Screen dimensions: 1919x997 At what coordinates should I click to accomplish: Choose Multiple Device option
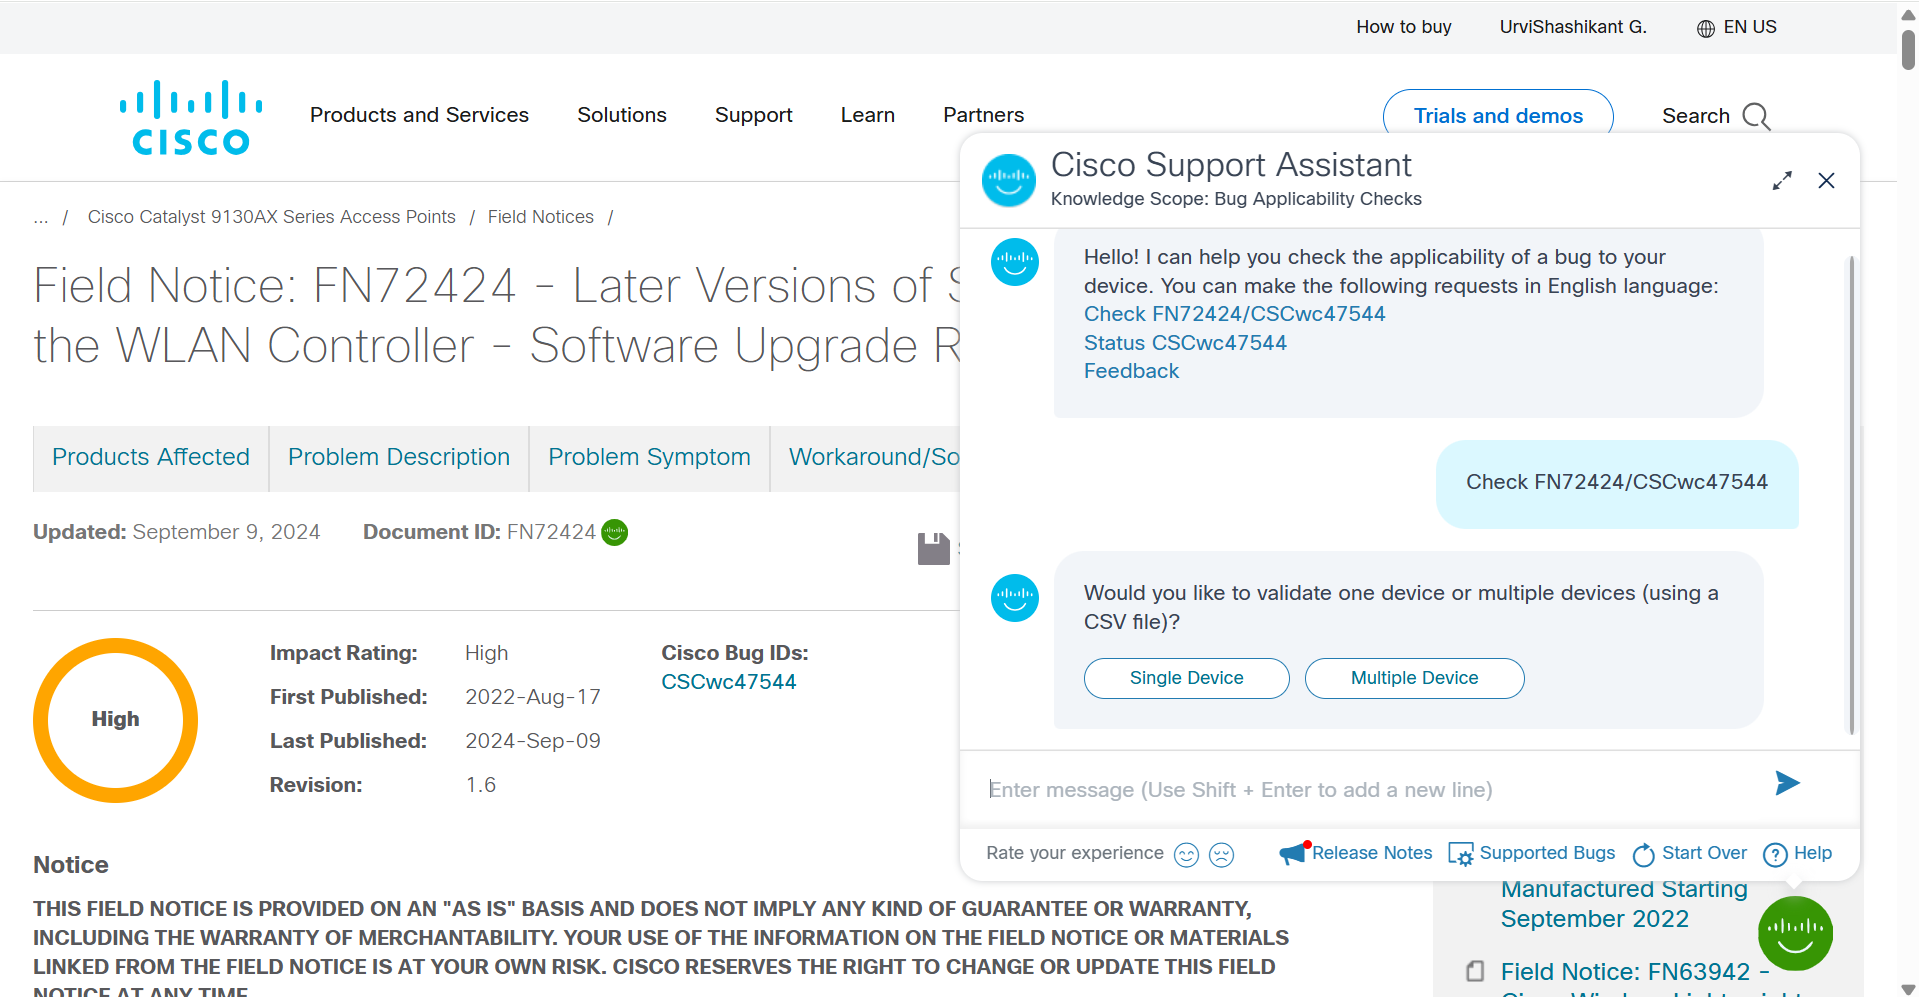tap(1415, 678)
